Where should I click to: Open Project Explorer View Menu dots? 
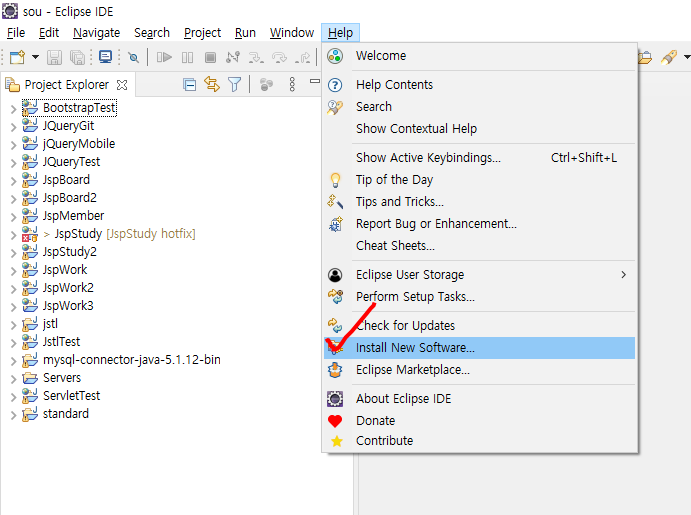click(x=292, y=84)
